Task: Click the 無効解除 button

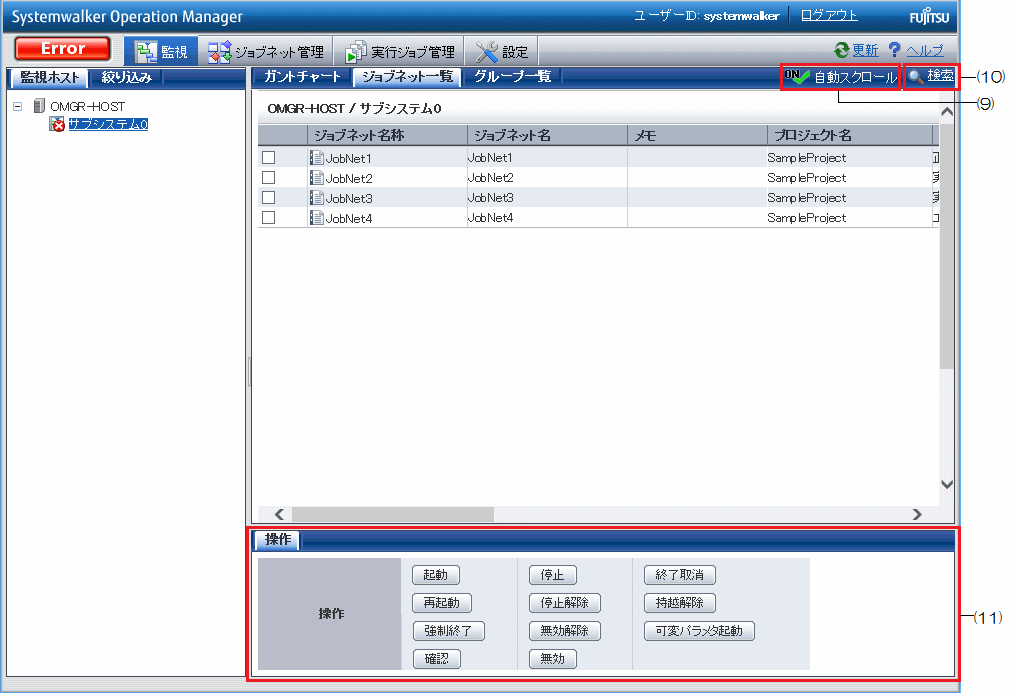Action: point(565,631)
